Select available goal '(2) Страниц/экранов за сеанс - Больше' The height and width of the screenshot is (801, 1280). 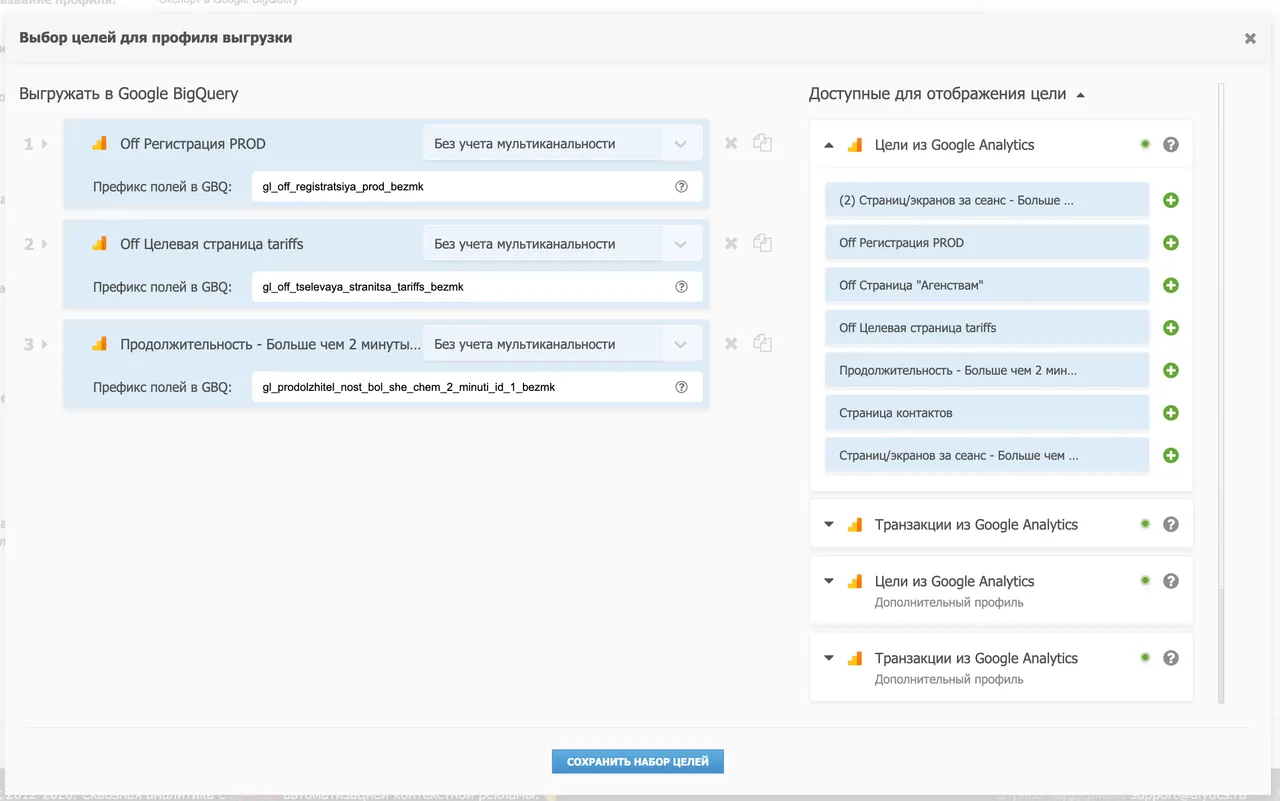click(x=988, y=200)
